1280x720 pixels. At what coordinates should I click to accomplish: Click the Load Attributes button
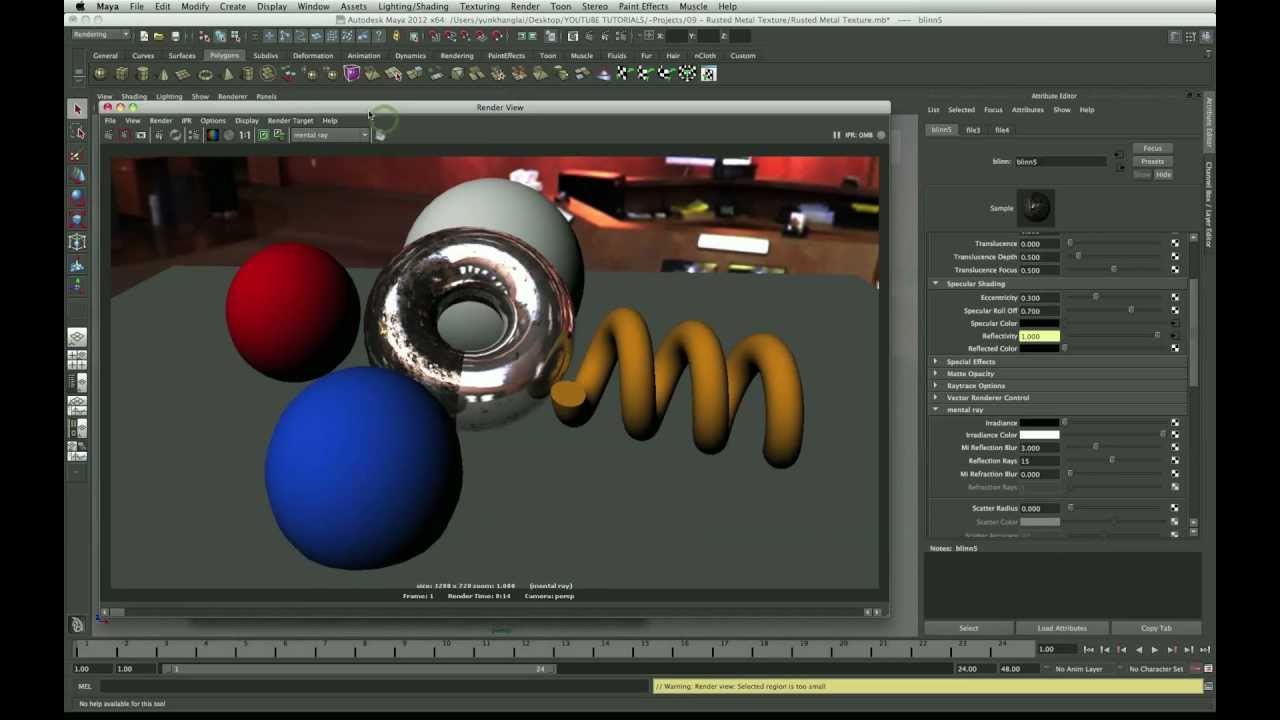tap(1062, 628)
